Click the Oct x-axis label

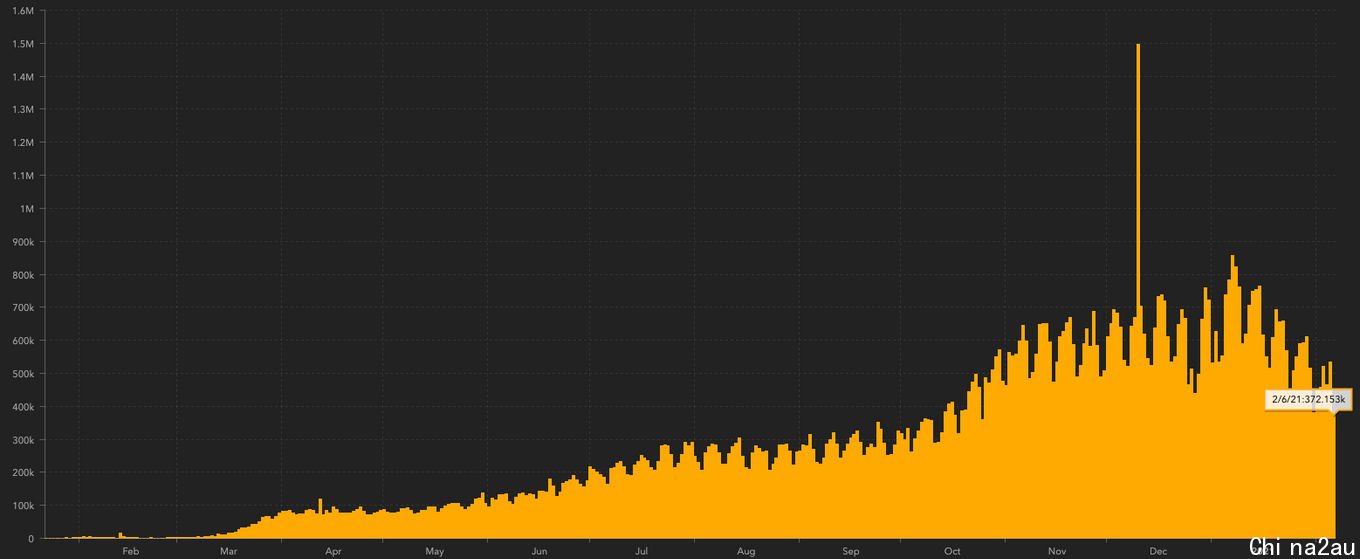pyautogui.click(x=952, y=551)
